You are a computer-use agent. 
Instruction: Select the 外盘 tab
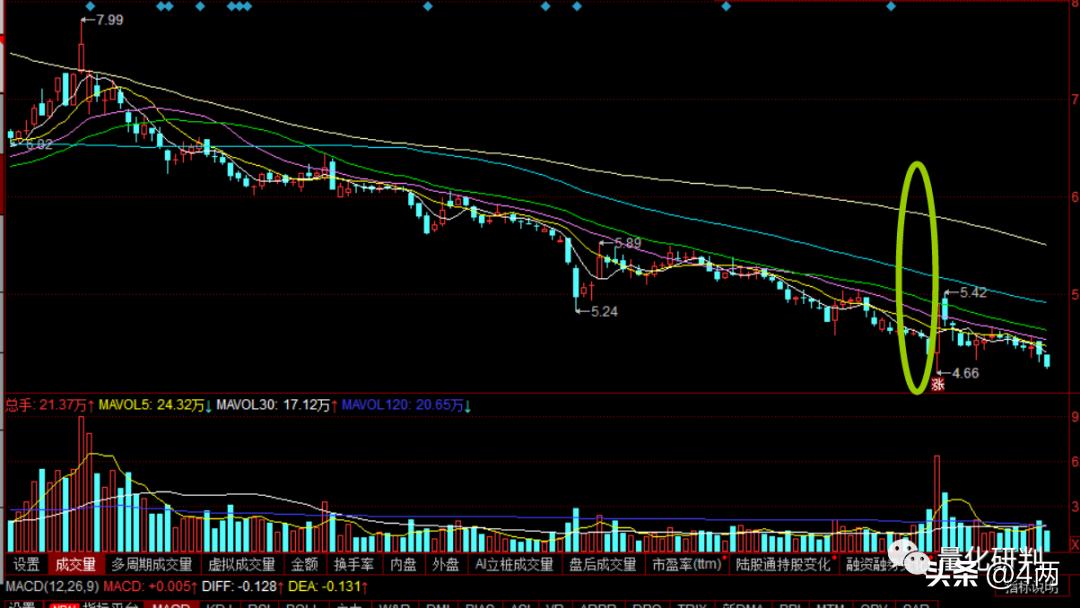click(445, 564)
